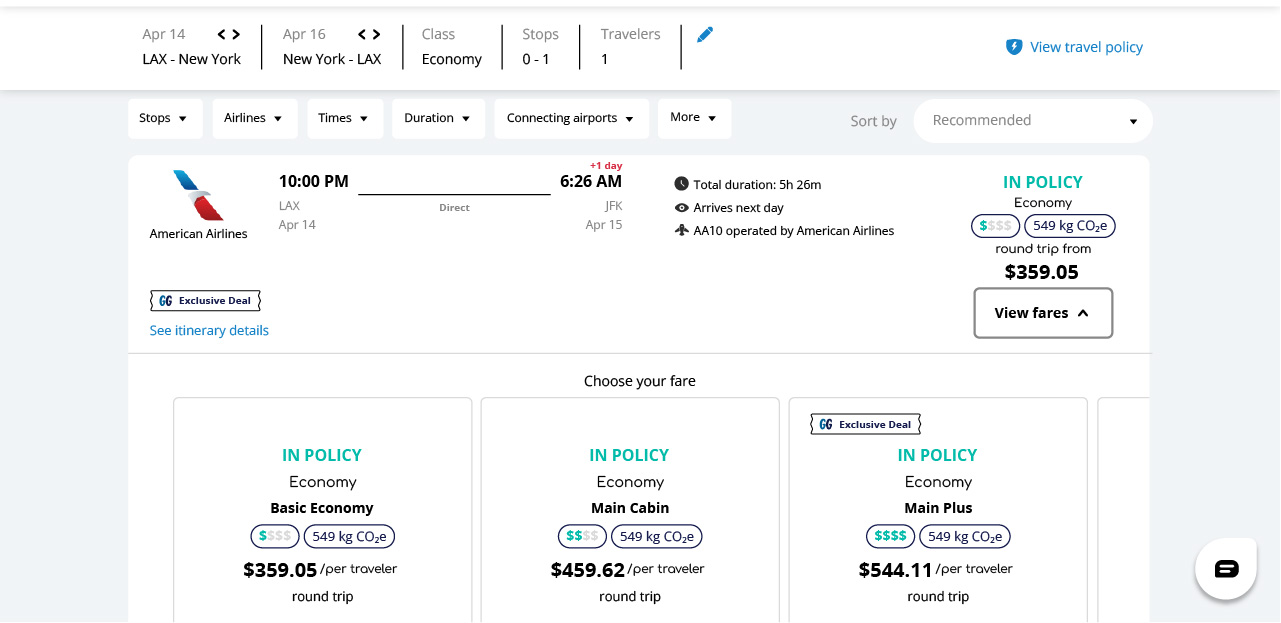The height and width of the screenshot is (623, 1281).
Task: Collapse fares with View fares button
Action: pyautogui.click(x=1042, y=313)
